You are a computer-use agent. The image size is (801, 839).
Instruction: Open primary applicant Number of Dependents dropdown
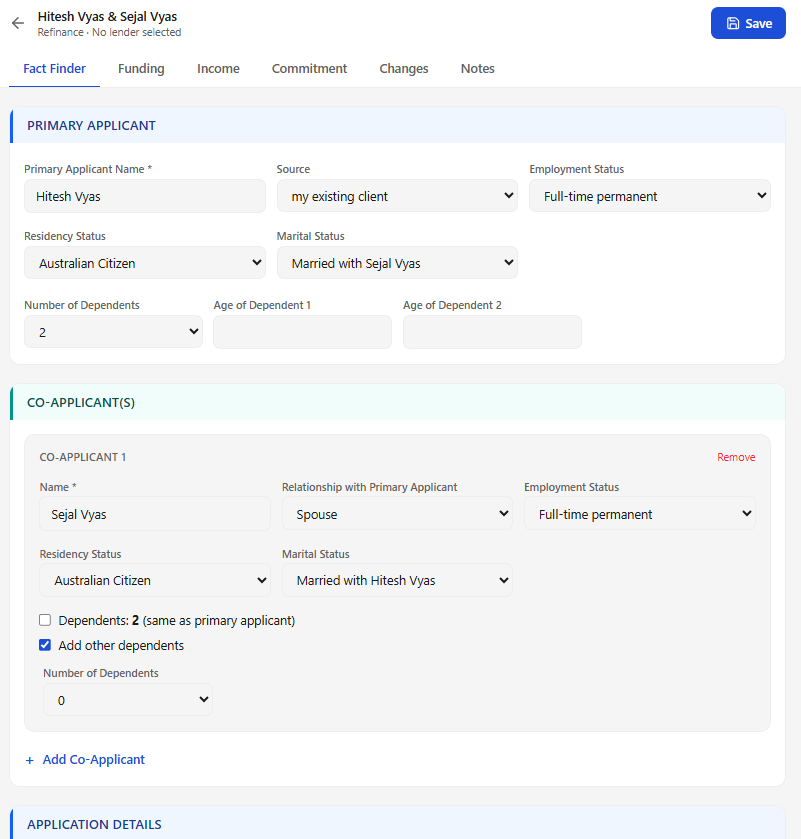pos(113,332)
